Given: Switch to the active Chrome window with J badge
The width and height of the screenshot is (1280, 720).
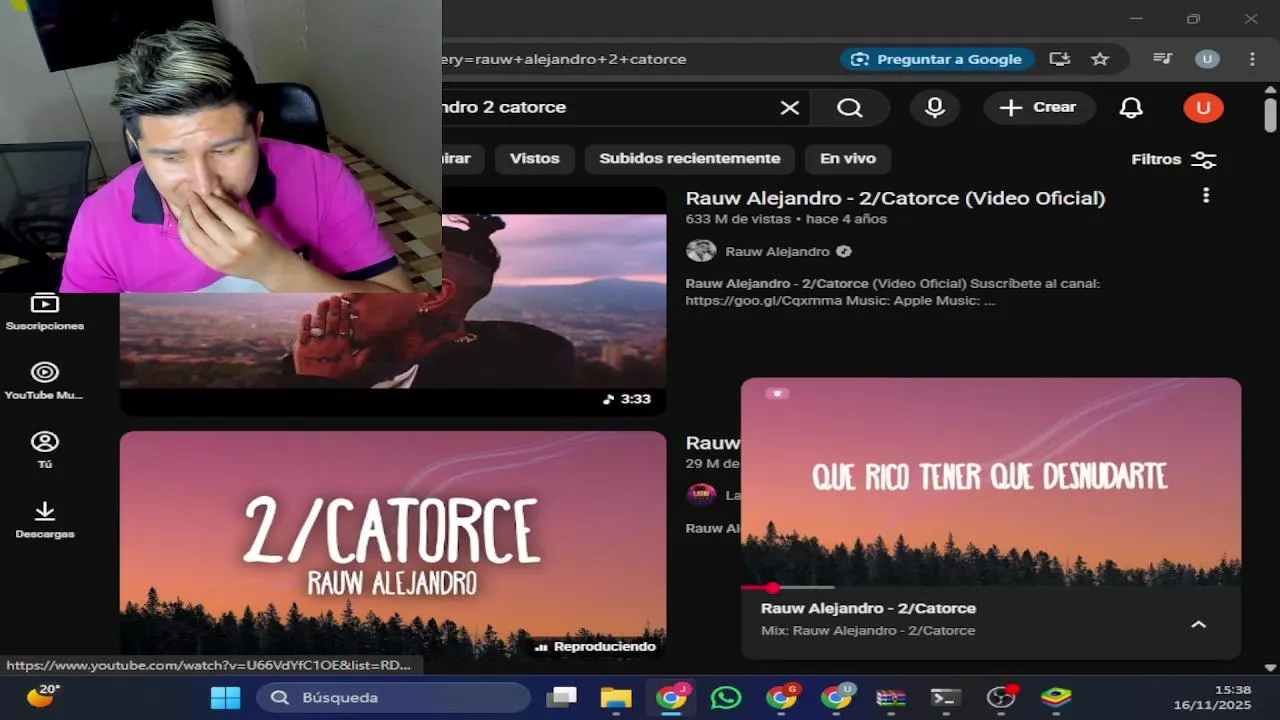Looking at the screenshot, I should [671, 697].
